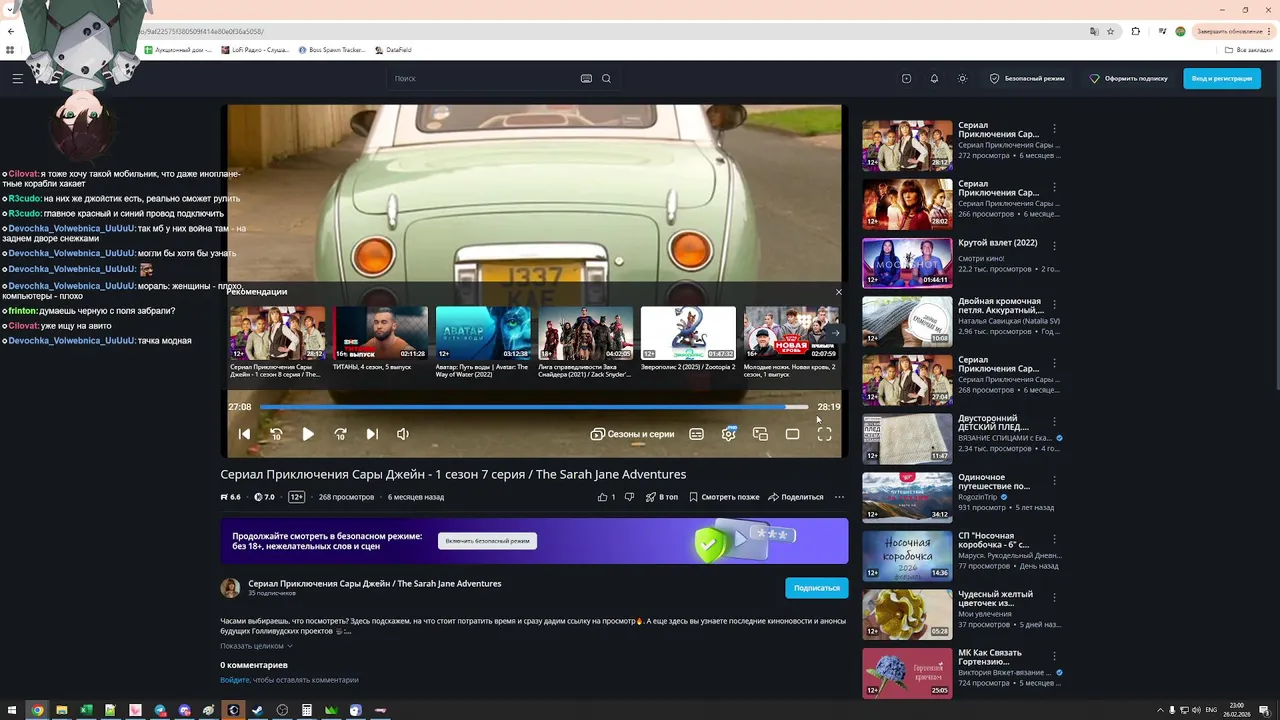Open channel name The Sarah Jane Adventures

(x=375, y=583)
